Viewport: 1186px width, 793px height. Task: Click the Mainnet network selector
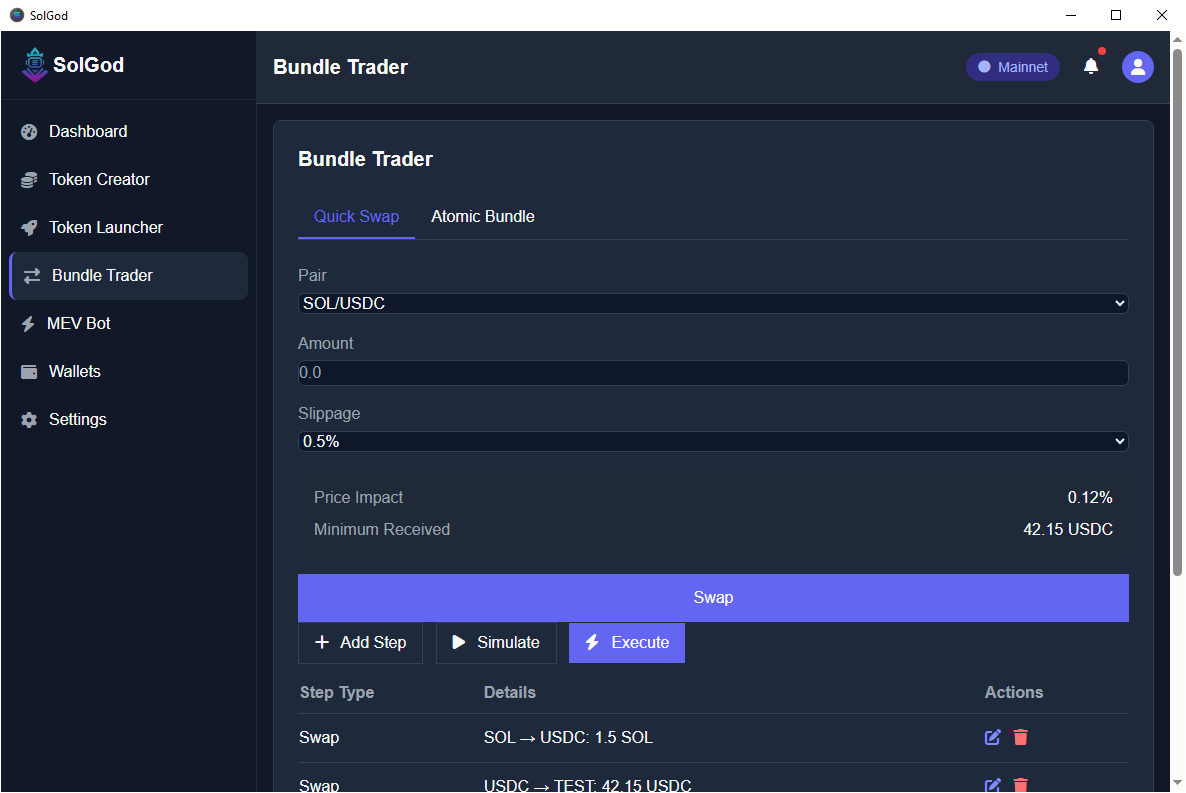[1012, 67]
